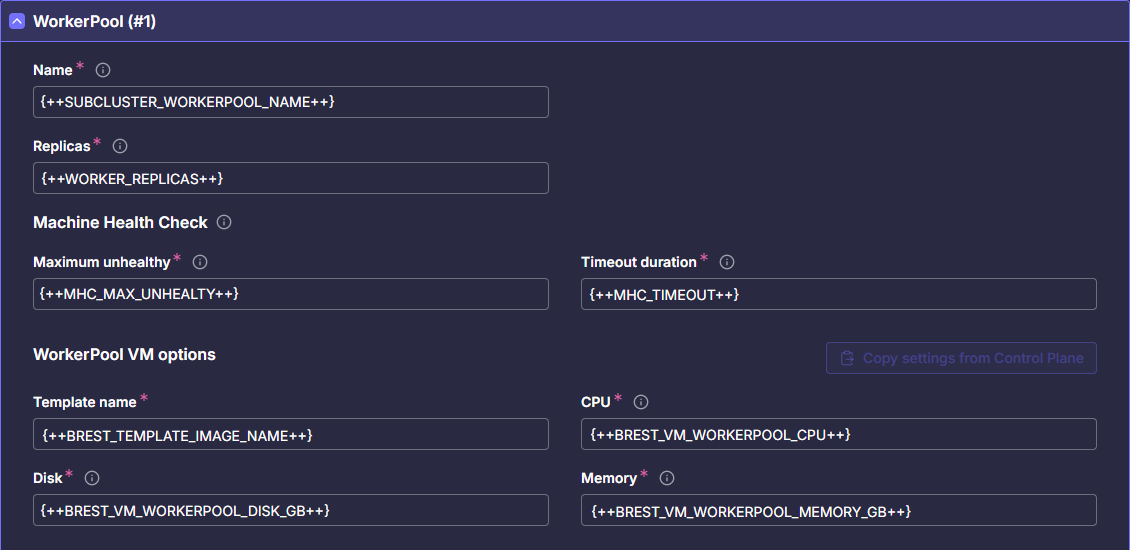Image resolution: width=1130 pixels, height=550 pixels.
Task: Click the Timeout duration input box
Action: 838,294
